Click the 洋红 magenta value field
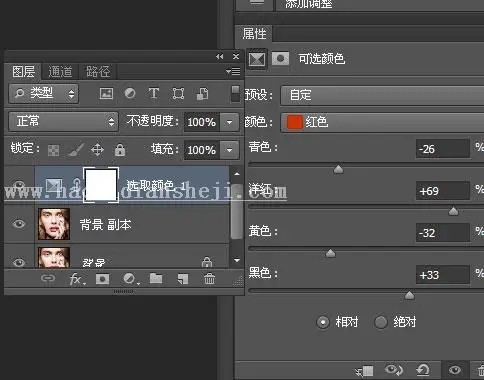The height and width of the screenshot is (380, 484). coord(443,191)
